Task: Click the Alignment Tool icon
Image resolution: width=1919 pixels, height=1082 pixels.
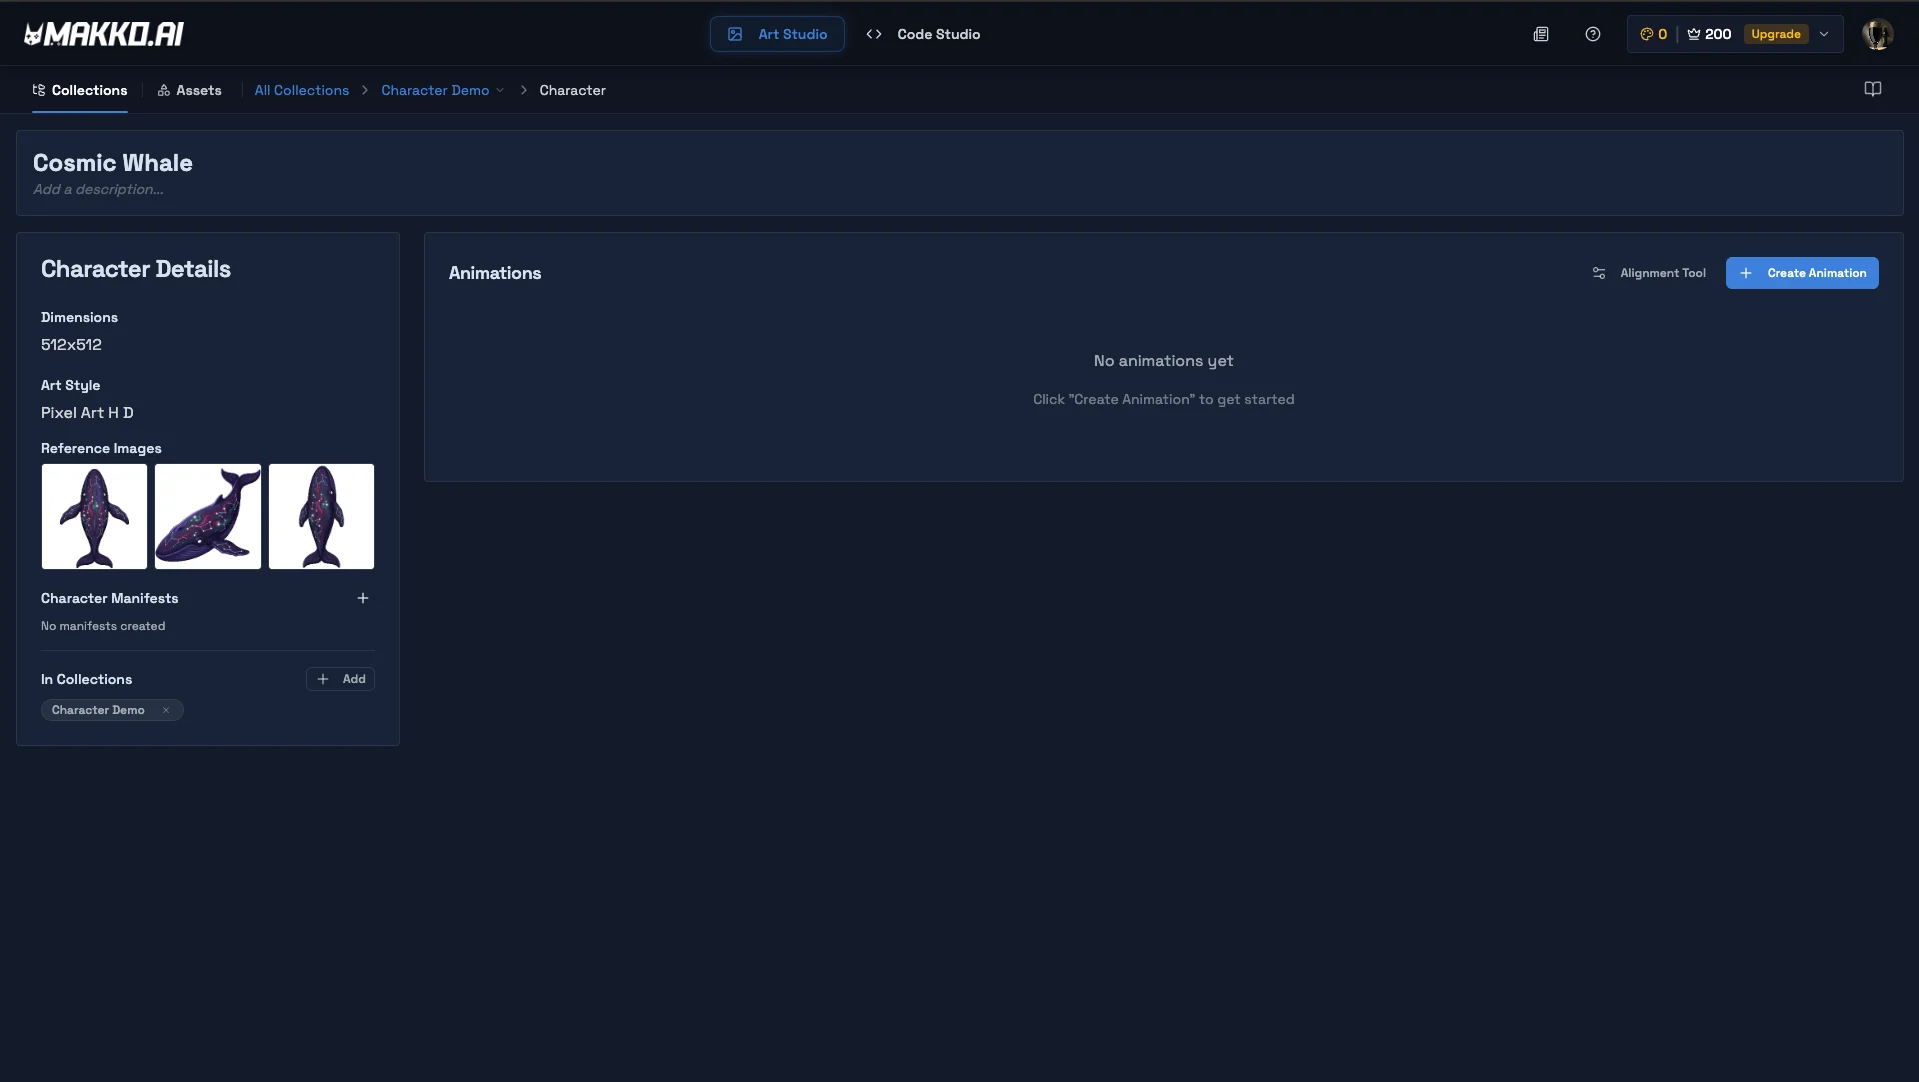Action: 1598,273
